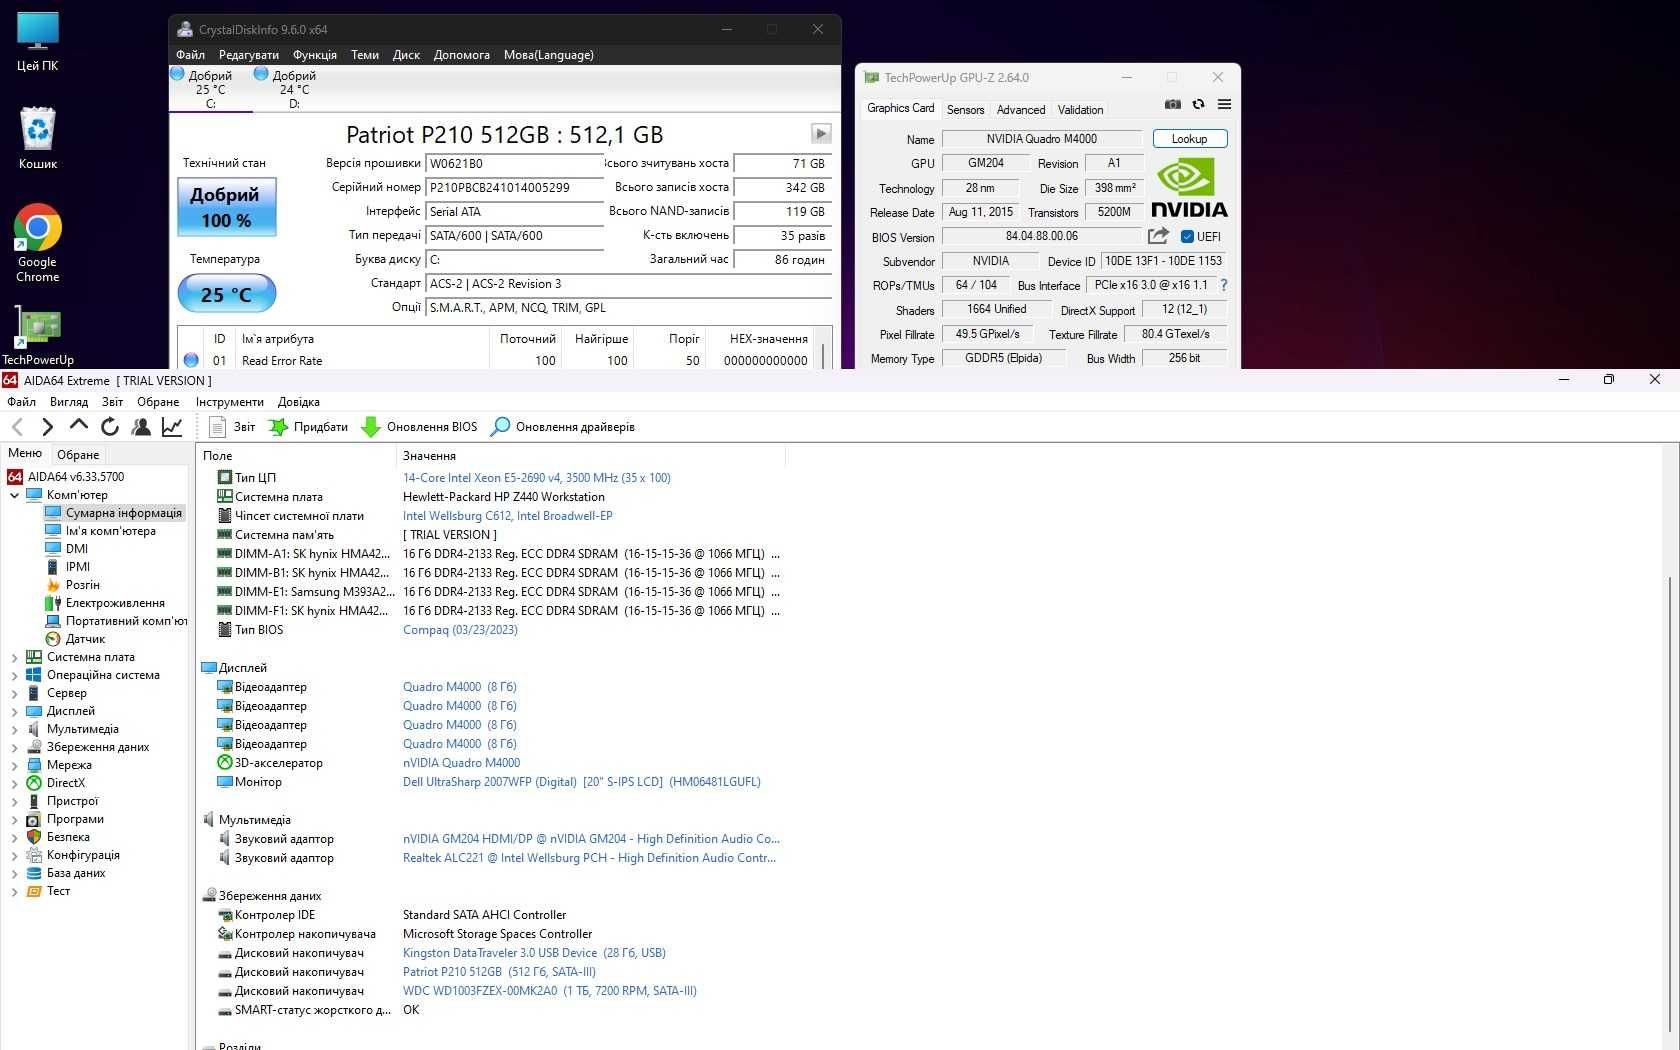Image resolution: width=1680 pixels, height=1050 pixels.
Task: Open Intel Wellsburg C612 chipset link
Action: (x=508, y=516)
